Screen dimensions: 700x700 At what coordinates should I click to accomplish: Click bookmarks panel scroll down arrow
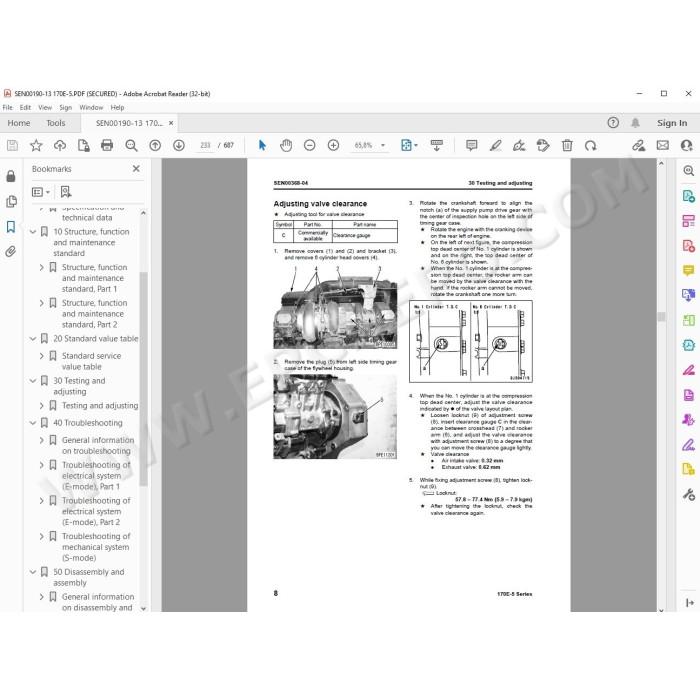(x=143, y=608)
